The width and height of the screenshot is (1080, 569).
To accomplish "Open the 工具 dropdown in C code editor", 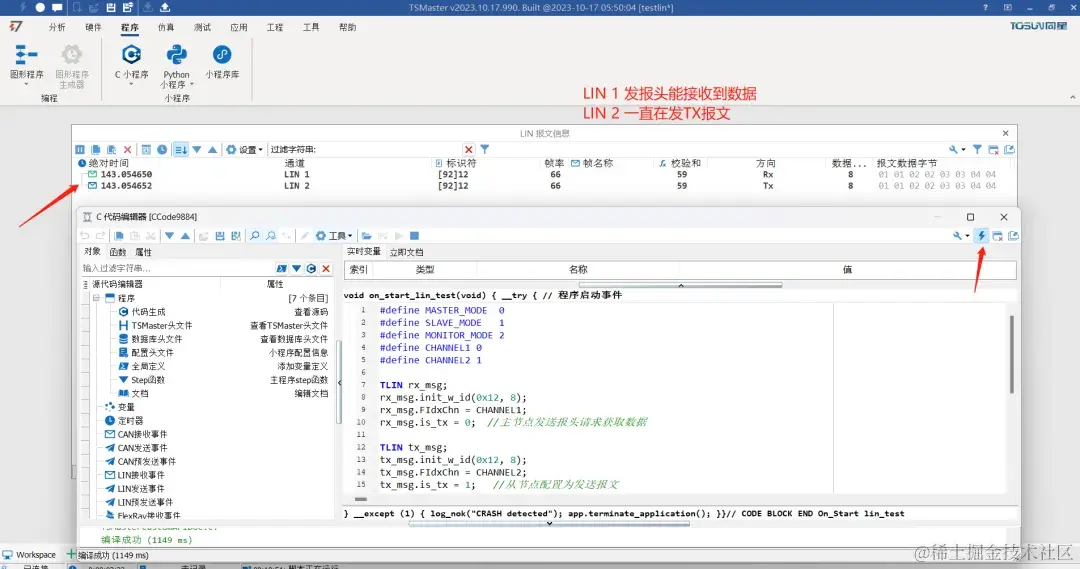I will (334, 236).
